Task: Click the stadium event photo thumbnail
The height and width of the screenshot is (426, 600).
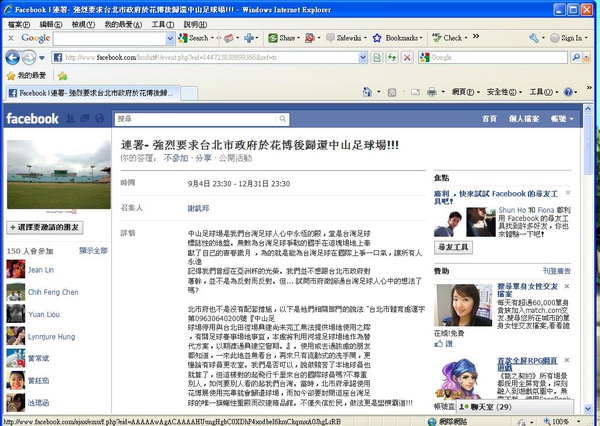Action: pyautogui.click(x=59, y=174)
